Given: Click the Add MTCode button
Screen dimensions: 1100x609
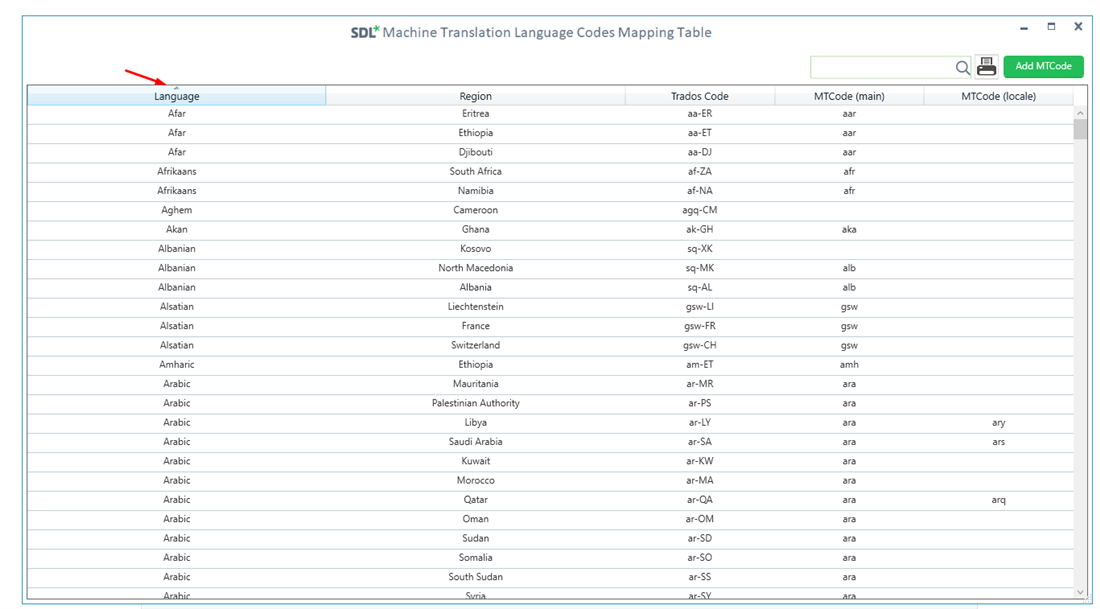Looking at the screenshot, I should (x=1043, y=66).
